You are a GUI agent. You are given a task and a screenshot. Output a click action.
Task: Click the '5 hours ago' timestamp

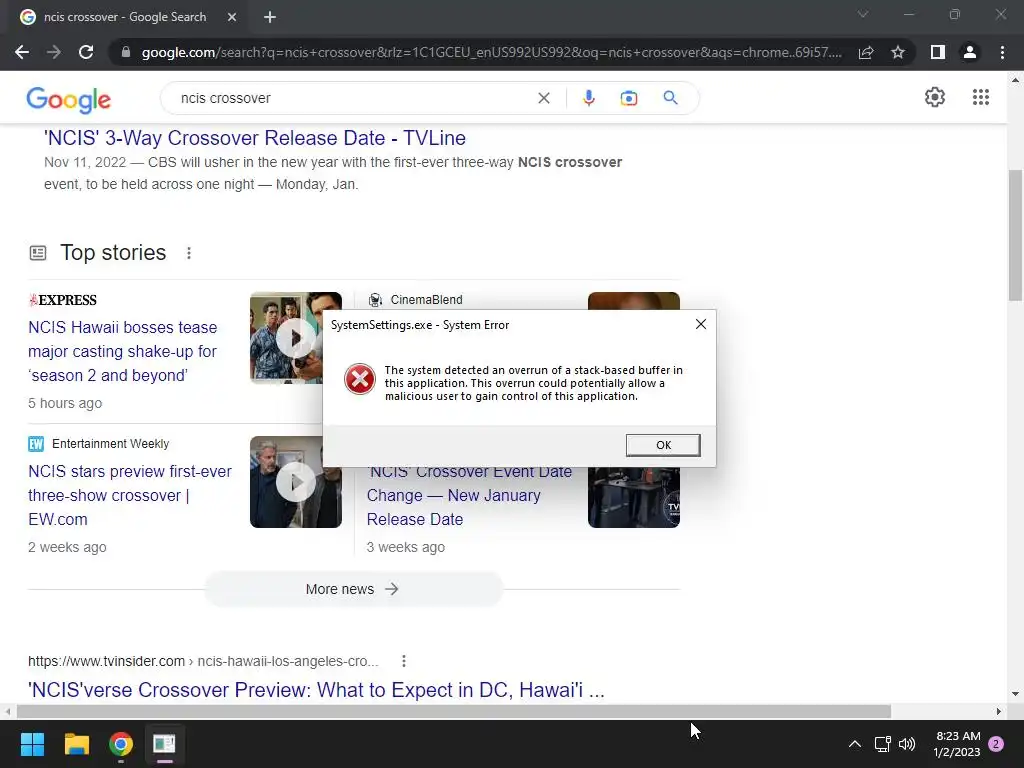65,403
